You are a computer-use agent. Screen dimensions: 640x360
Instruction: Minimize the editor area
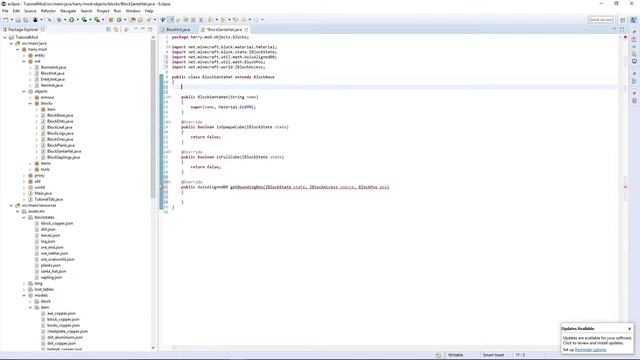614,29
